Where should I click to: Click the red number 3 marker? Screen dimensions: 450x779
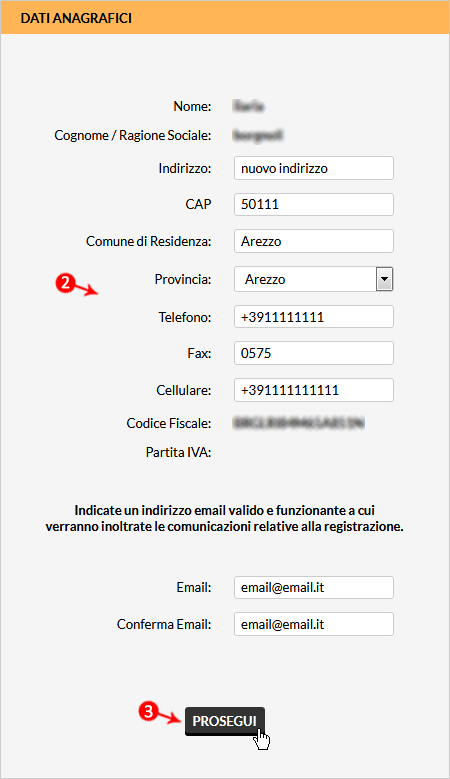click(148, 711)
